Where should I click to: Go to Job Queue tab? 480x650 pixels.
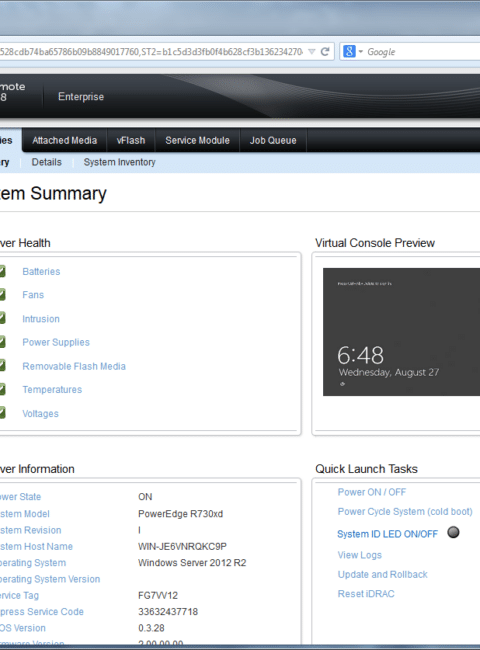[x=273, y=141]
